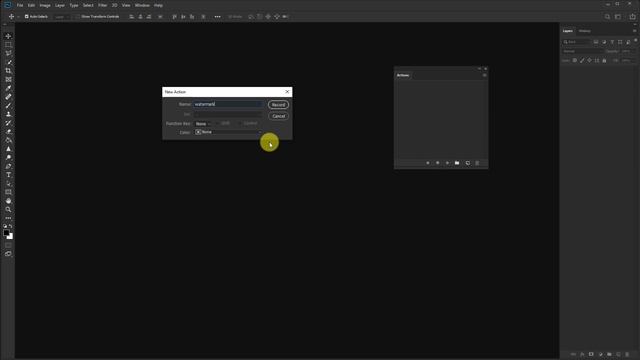The height and width of the screenshot is (360, 640).
Task: Open Function Key dropdown
Action: [203, 124]
